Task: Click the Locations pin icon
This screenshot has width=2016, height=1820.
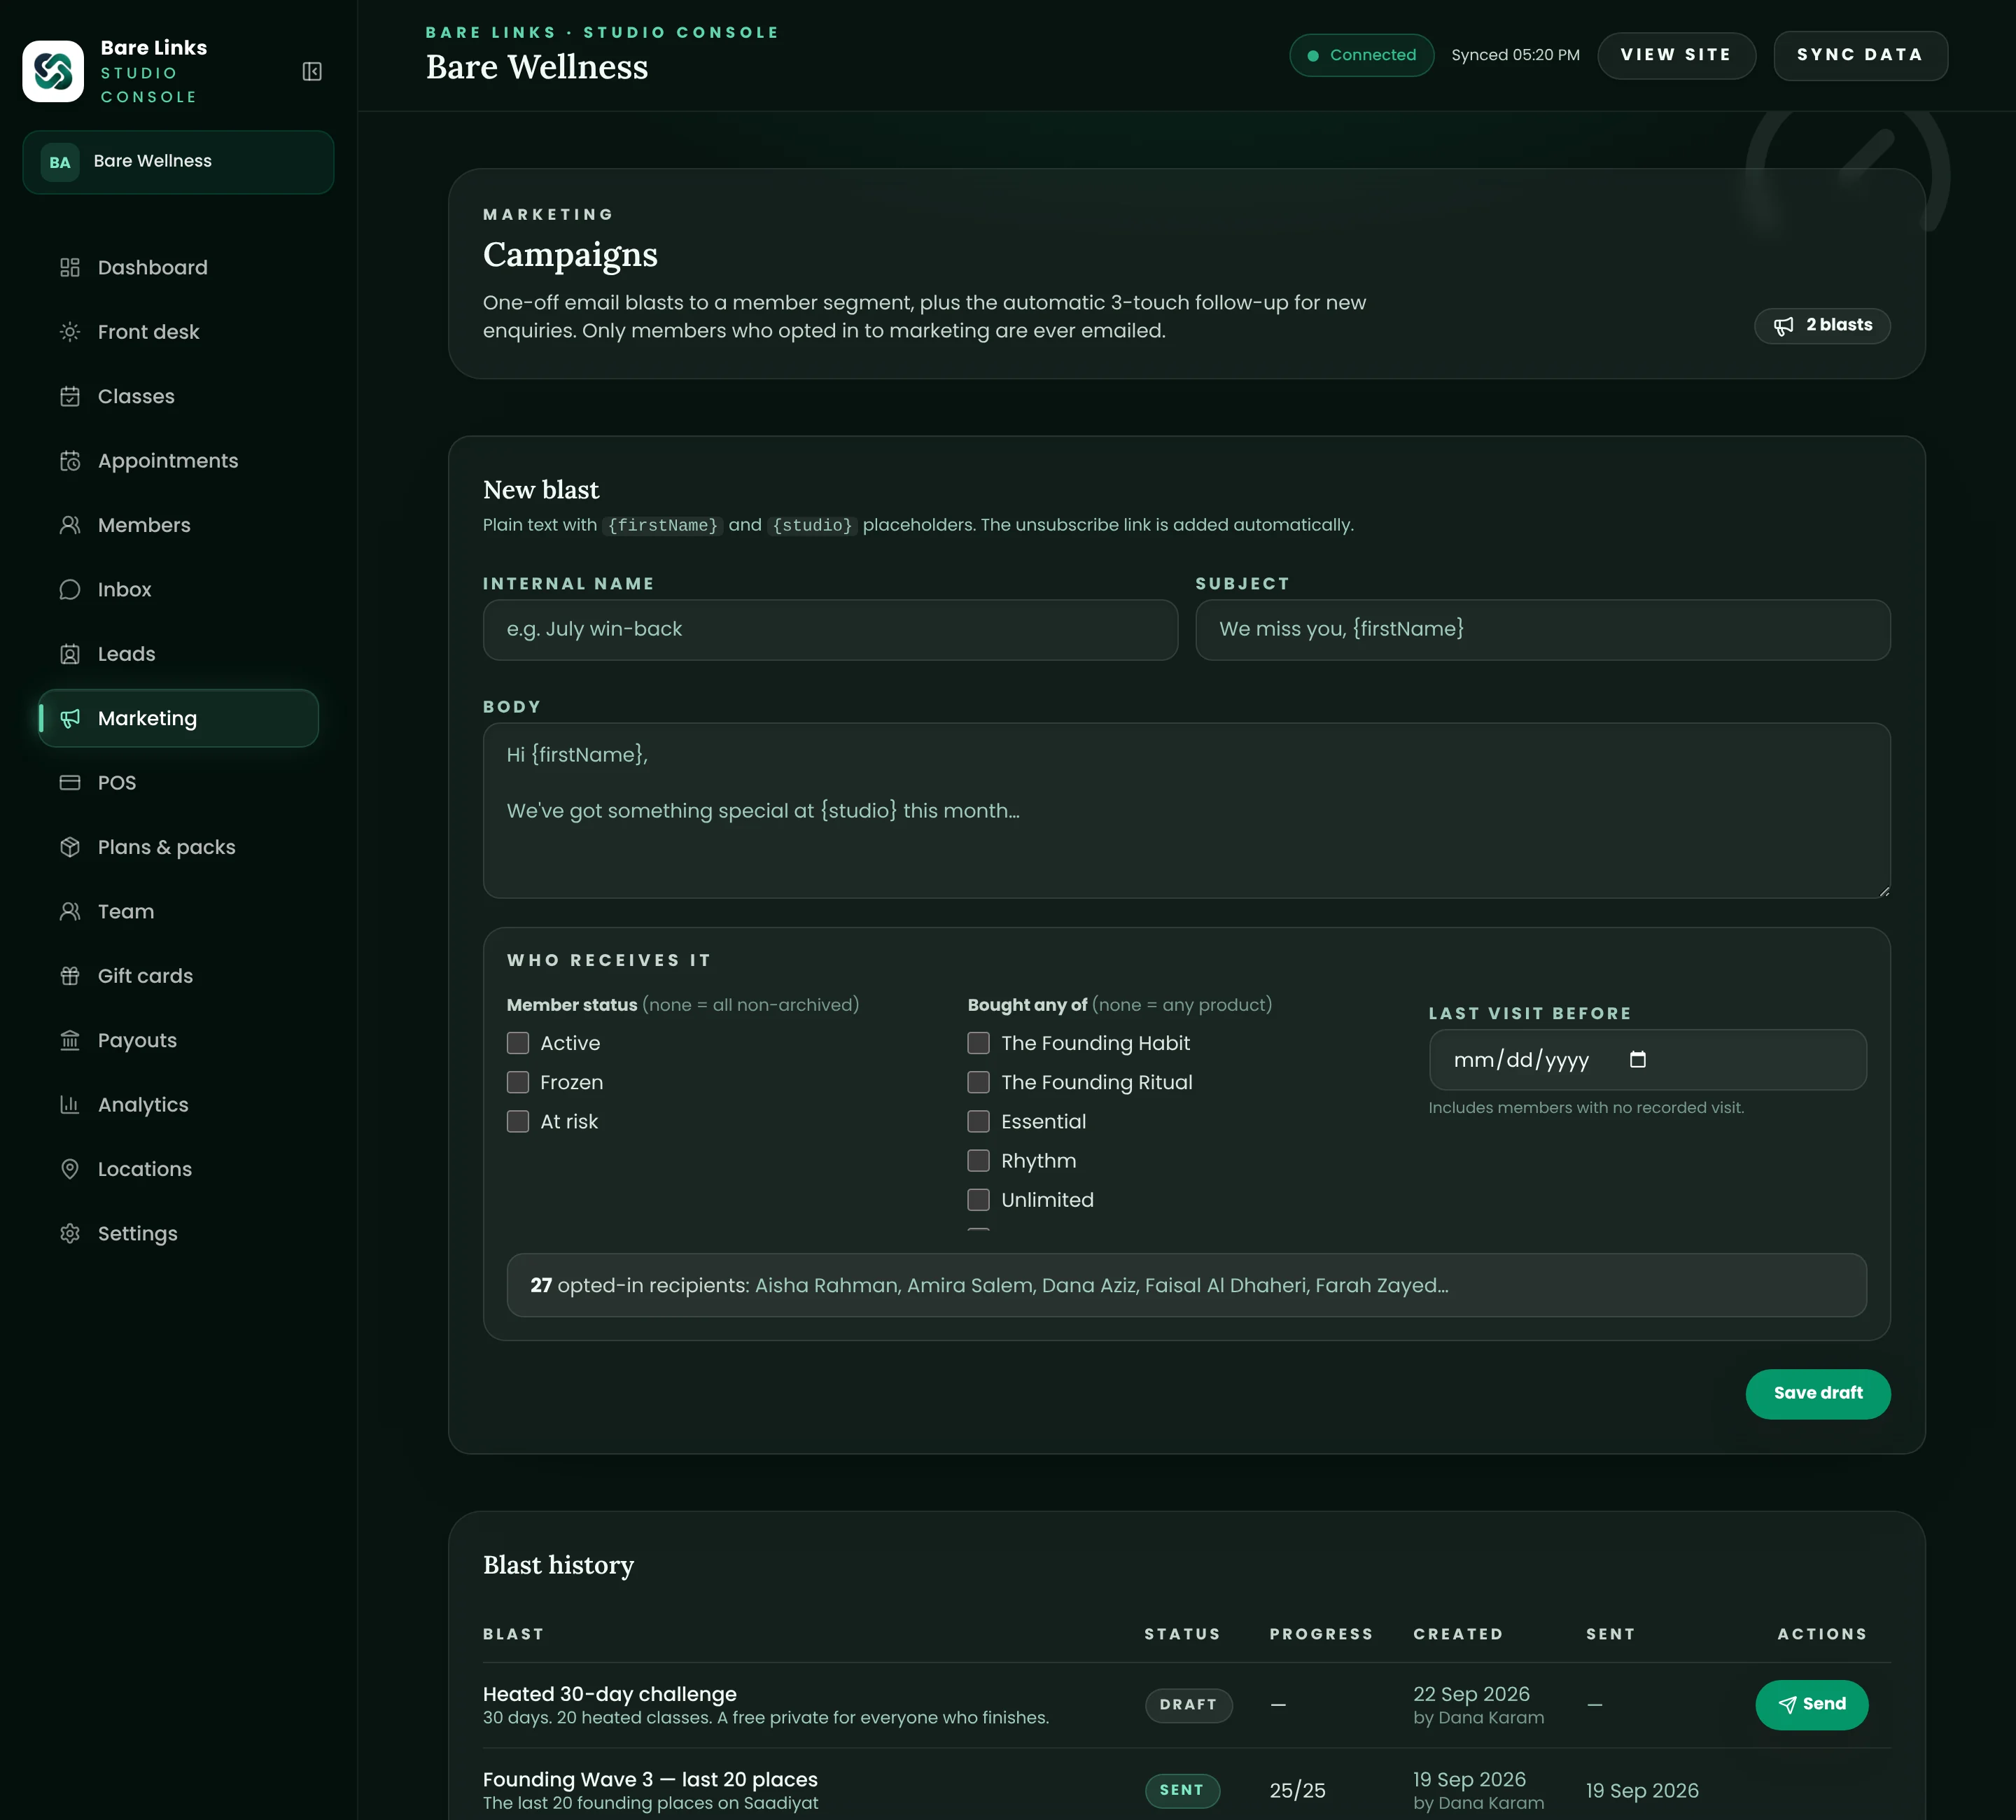Action: [x=70, y=1169]
